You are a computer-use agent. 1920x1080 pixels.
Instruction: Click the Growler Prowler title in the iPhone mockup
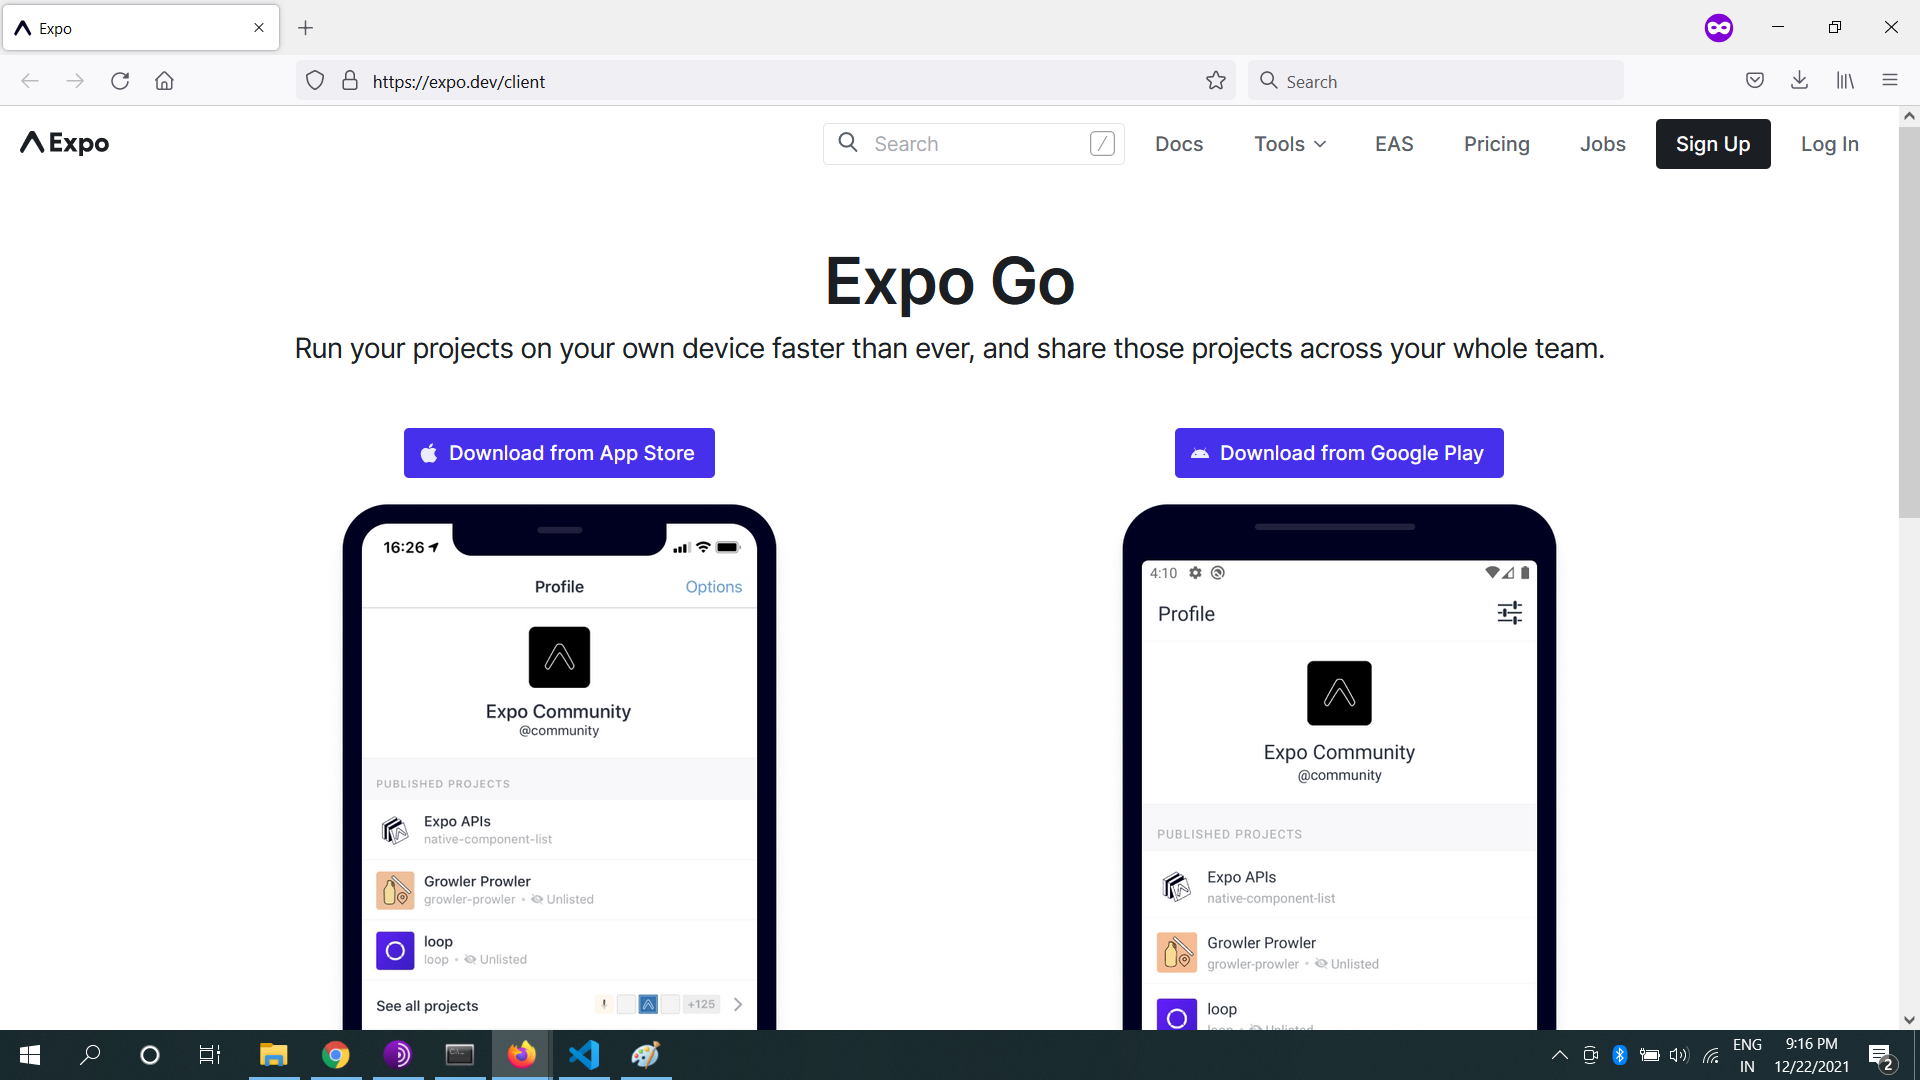tap(477, 881)
